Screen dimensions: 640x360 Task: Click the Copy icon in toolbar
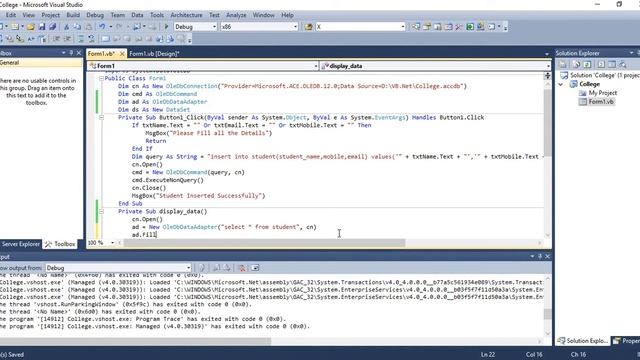click(x=77, y=27)
